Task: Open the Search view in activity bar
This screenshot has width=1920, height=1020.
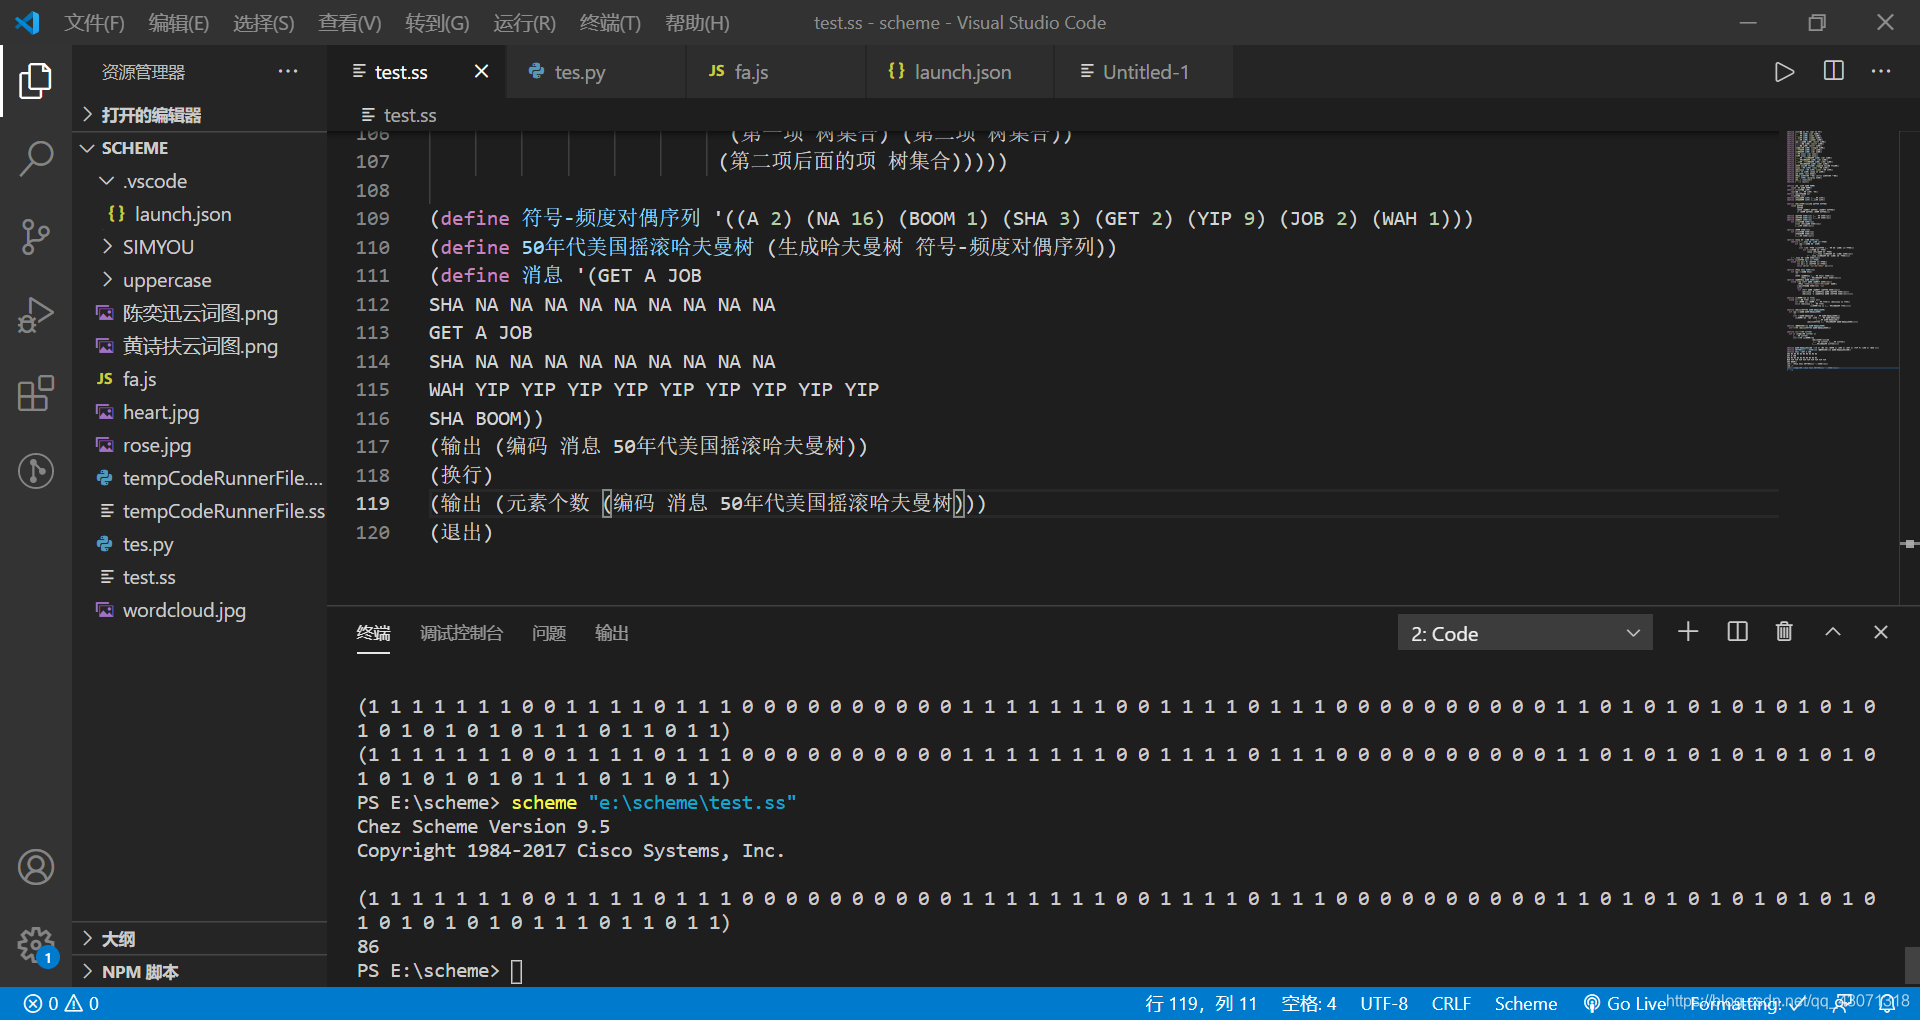Action: pos(35,159)
